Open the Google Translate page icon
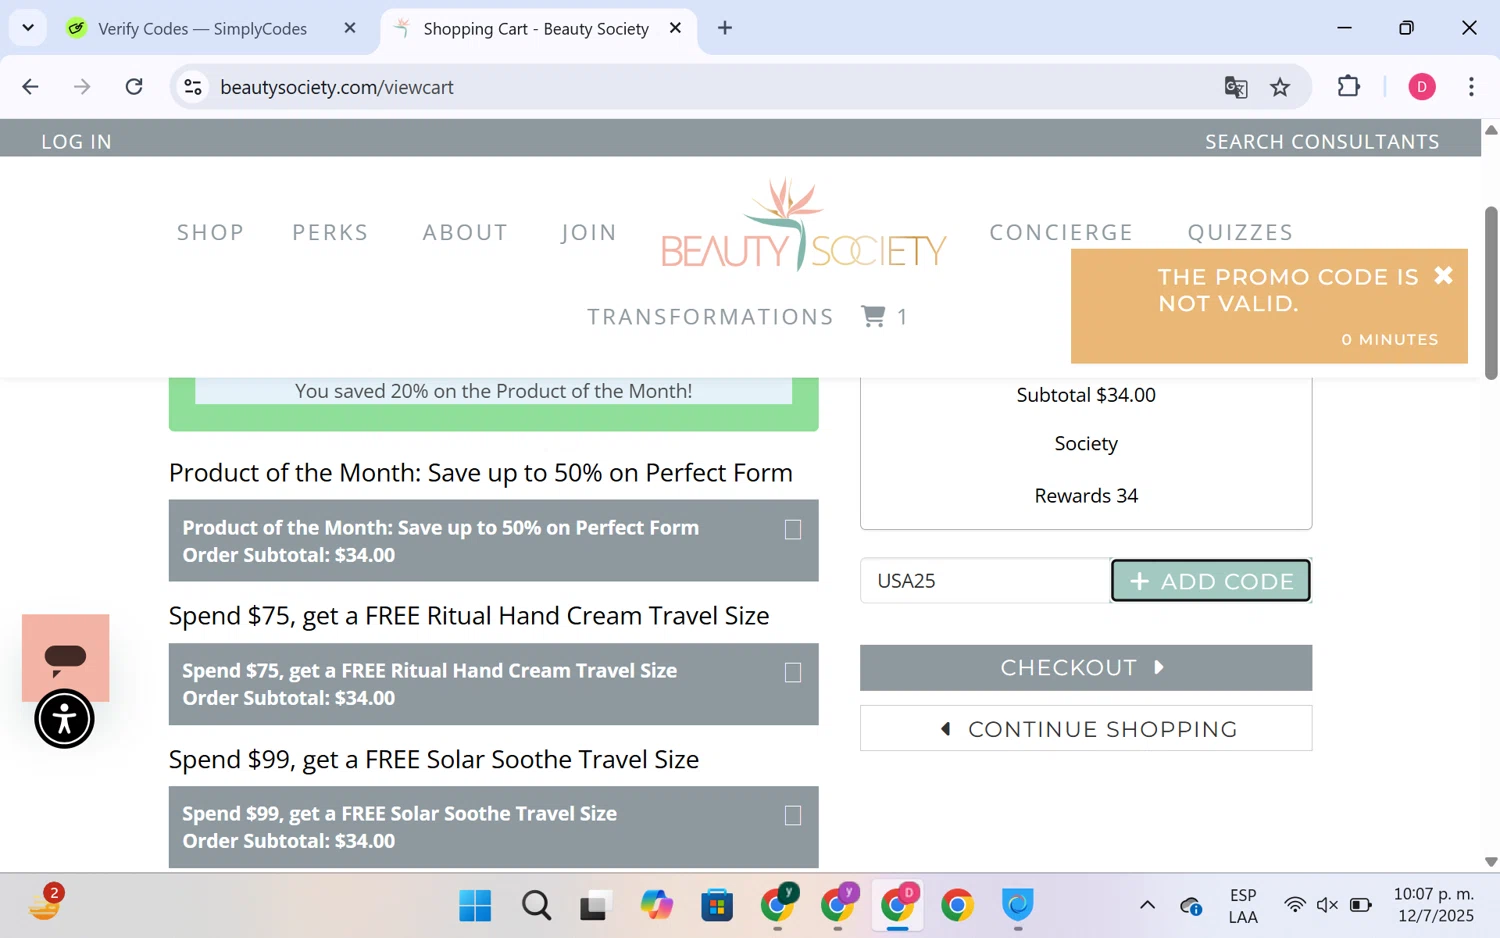Screen dimensions: 1500x938 point(1236,87)
